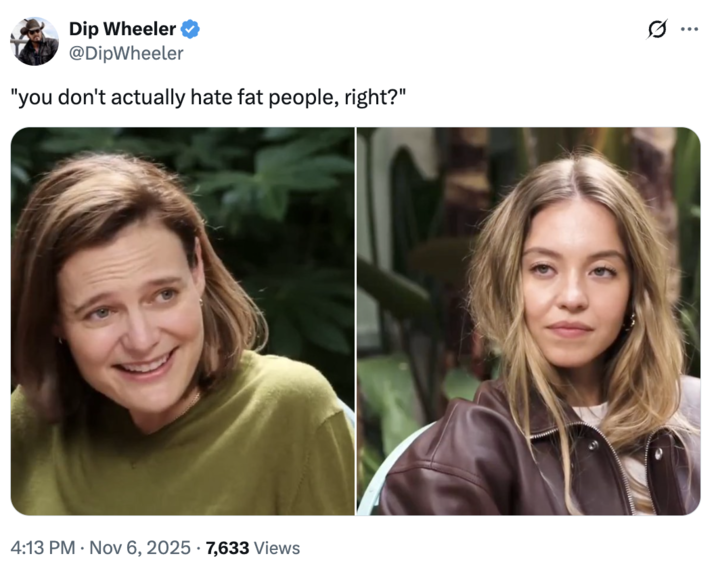Open Dip Wheeler's profile avatar picture

pyautogui.click(x=34, y=41)
